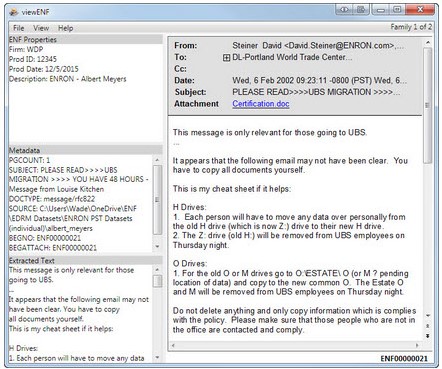
Task: Click the double-arrow title bar button
Action: tap(344, 9)
